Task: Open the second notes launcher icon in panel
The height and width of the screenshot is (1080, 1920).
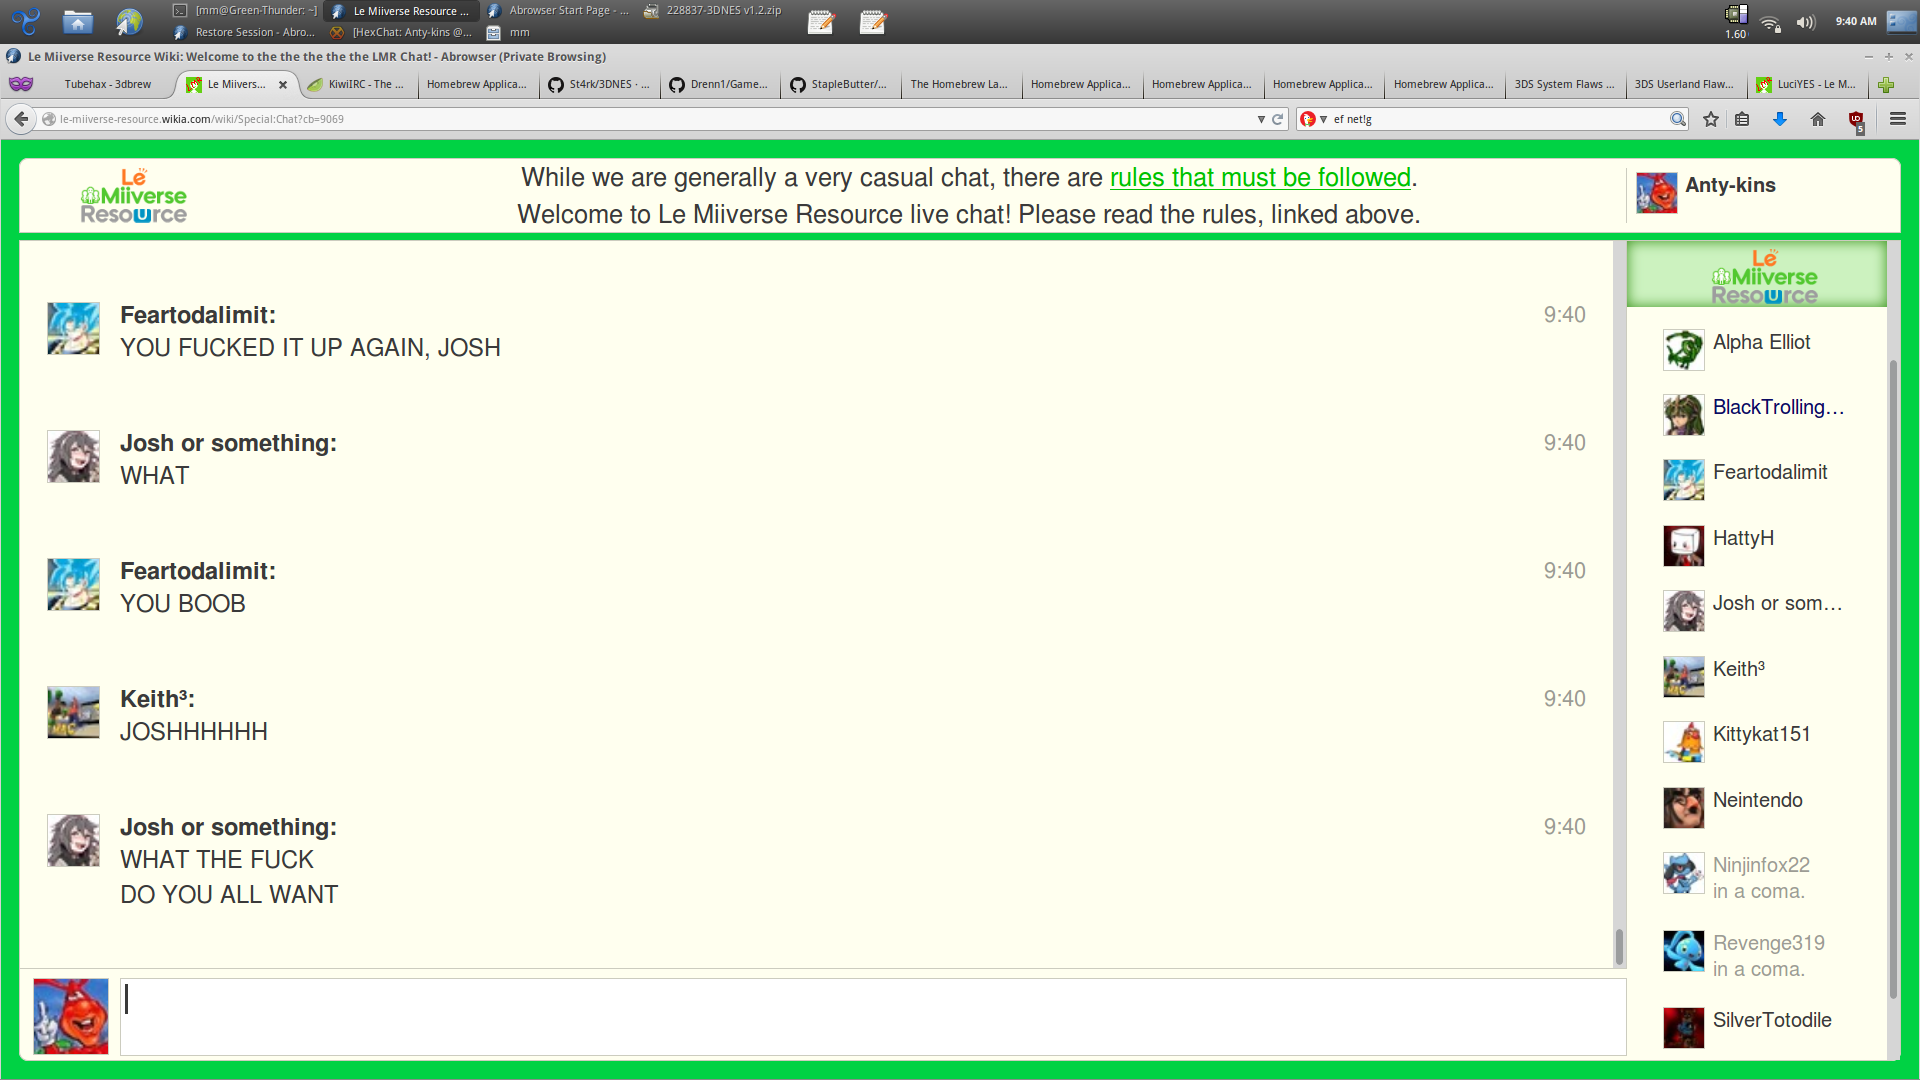Action: tap(873, 21)
